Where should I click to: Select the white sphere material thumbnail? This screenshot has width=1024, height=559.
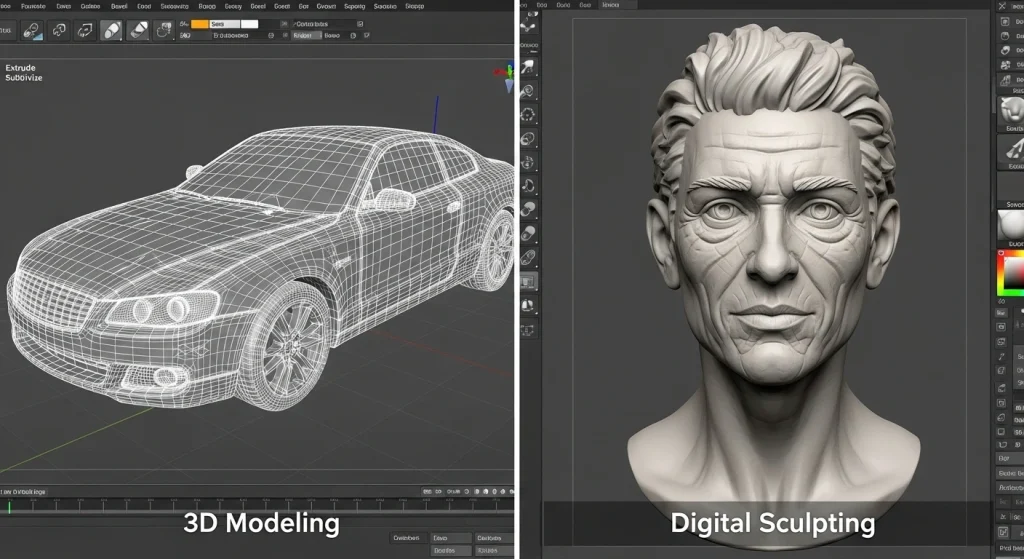(1012, 225)
